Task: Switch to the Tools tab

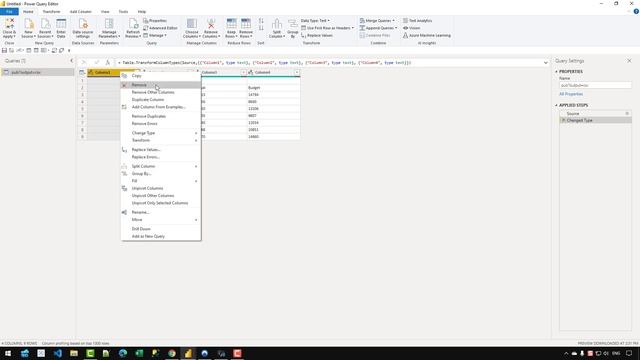Action: point(123,11)
